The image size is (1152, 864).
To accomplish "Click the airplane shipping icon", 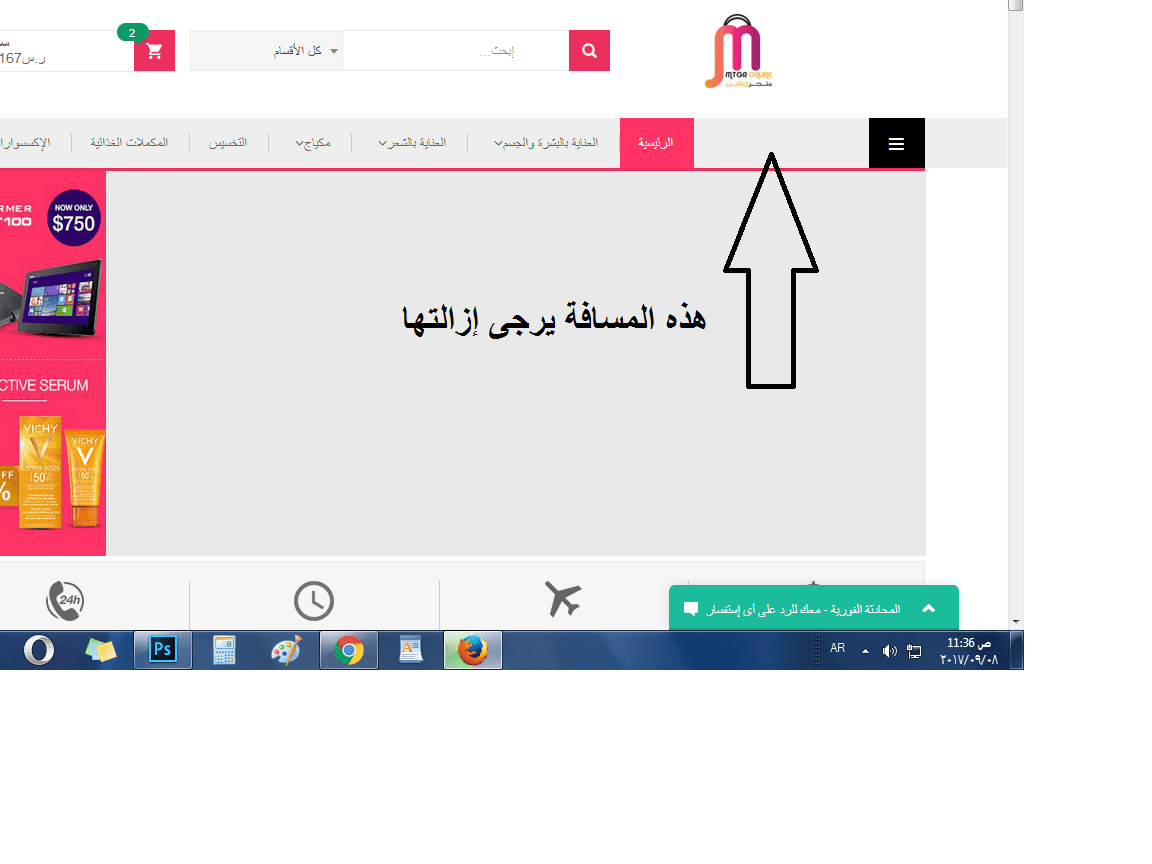I will 564,598.
